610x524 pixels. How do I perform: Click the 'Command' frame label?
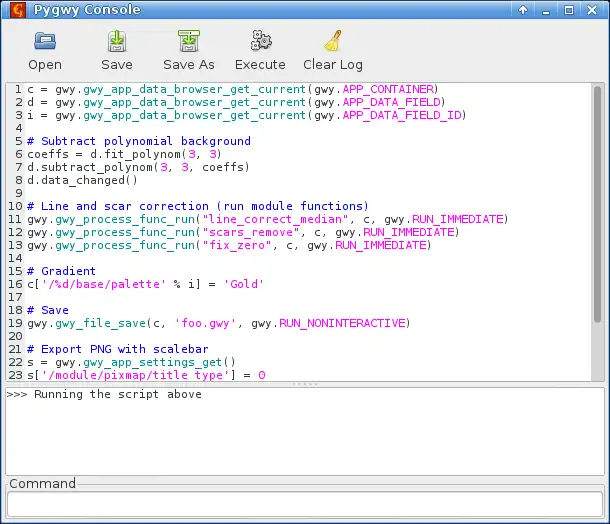[x=42, y=484]
